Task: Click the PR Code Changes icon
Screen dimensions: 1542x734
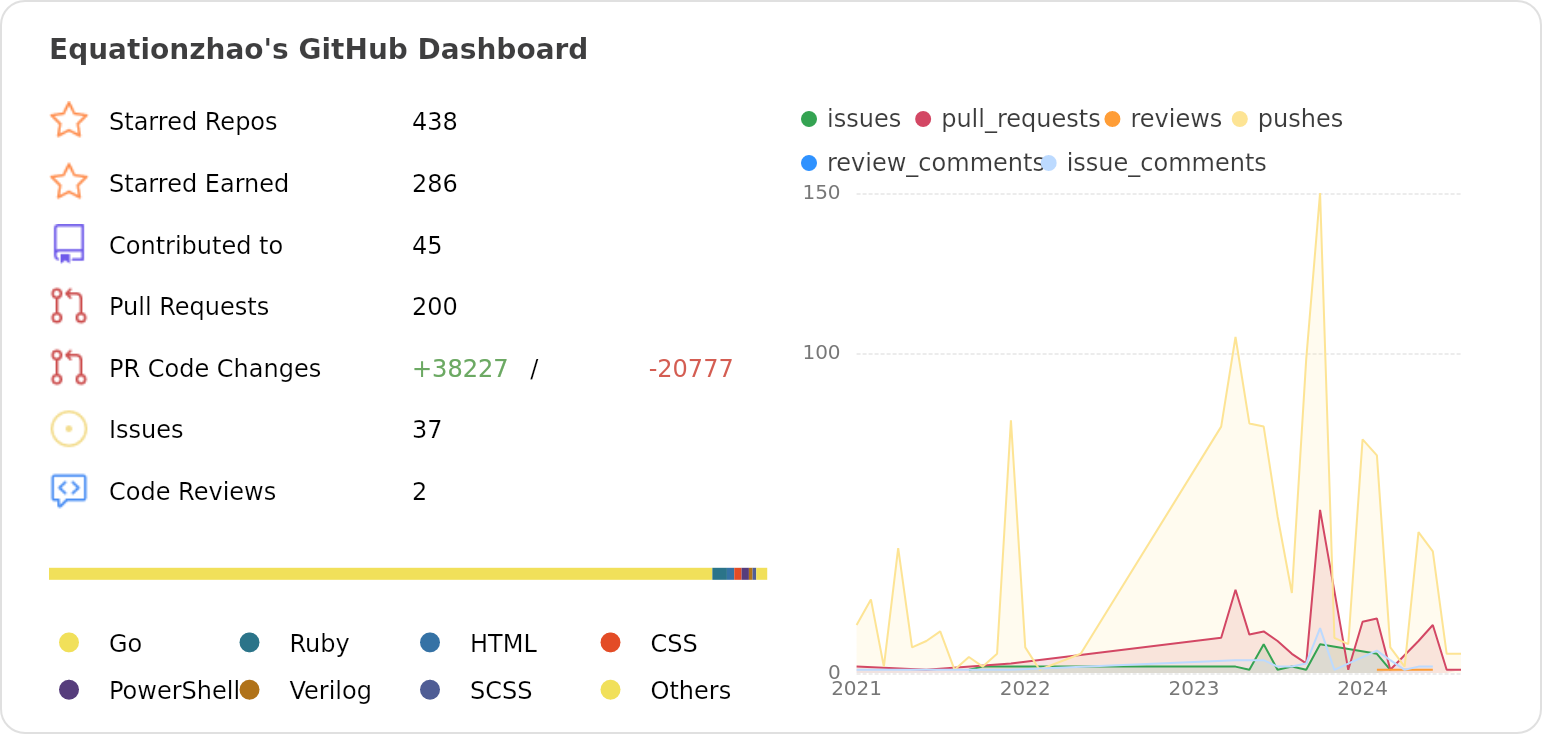Action: click(x=69, y=367)
